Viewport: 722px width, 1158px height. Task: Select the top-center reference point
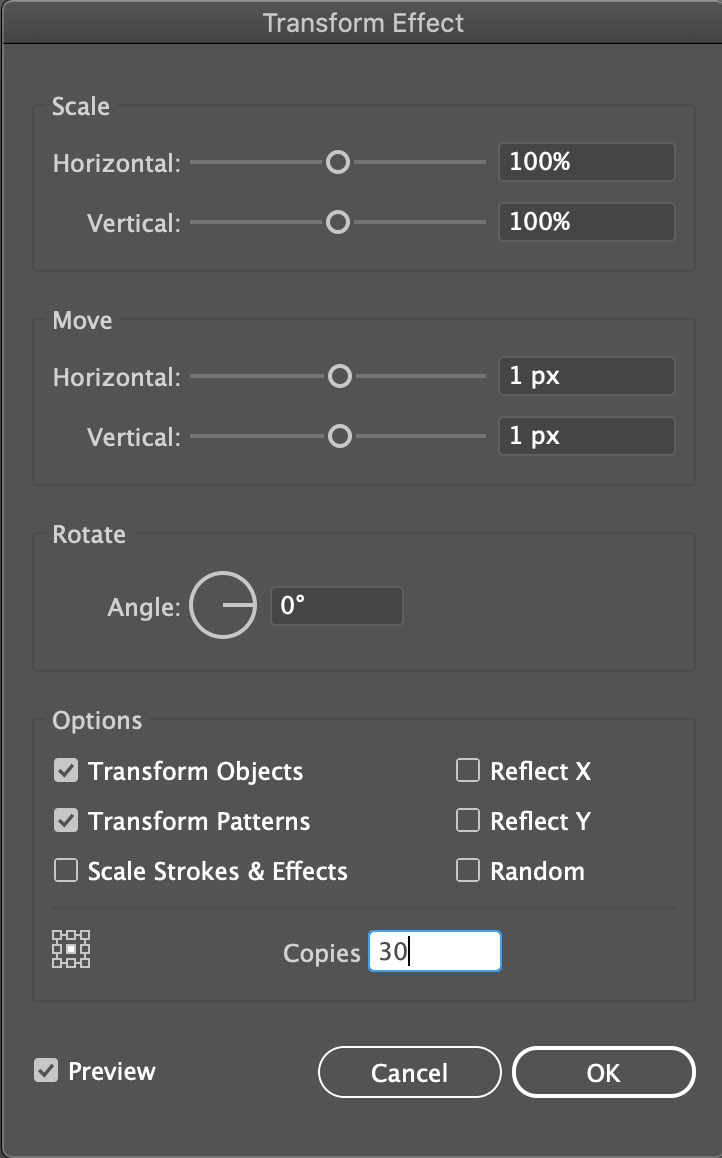(x=71, y=935)
